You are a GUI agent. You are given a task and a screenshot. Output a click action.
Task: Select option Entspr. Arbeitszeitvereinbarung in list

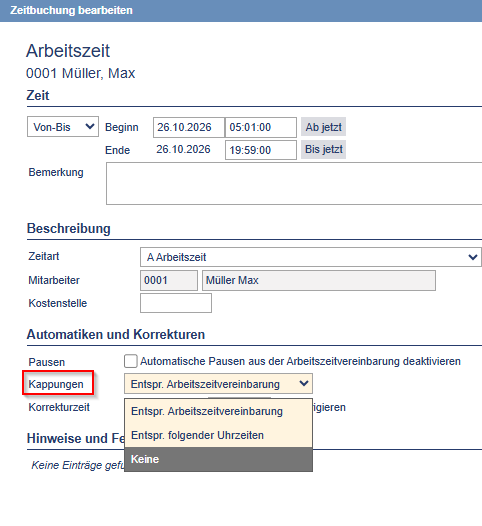(218, 411)
